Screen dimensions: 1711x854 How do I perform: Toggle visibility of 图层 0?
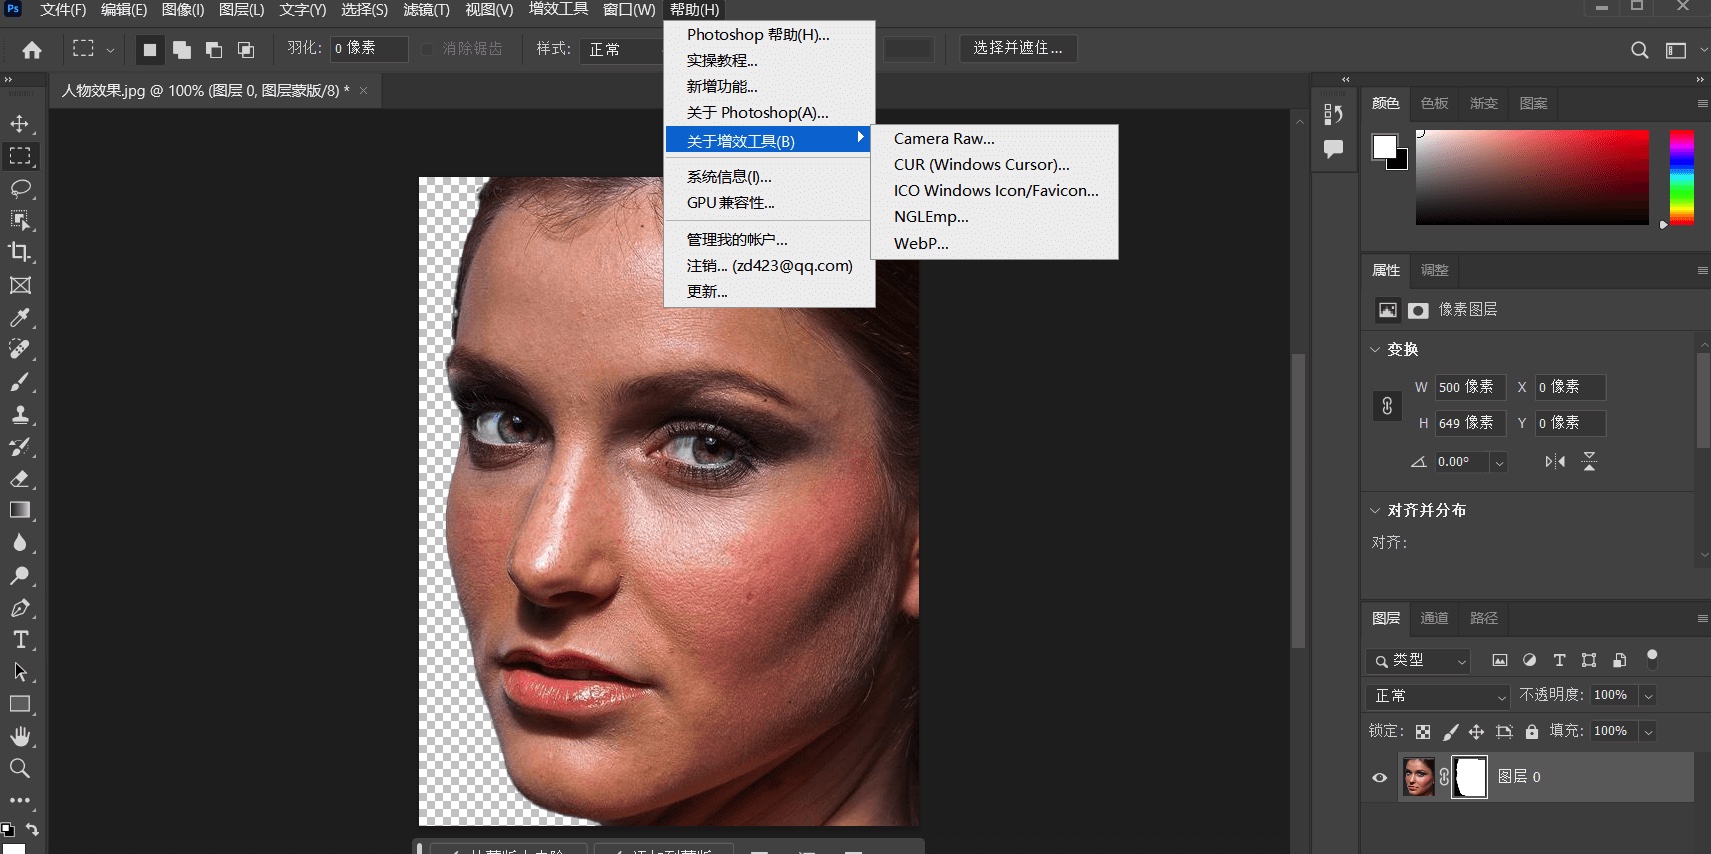click(1380, 777)
